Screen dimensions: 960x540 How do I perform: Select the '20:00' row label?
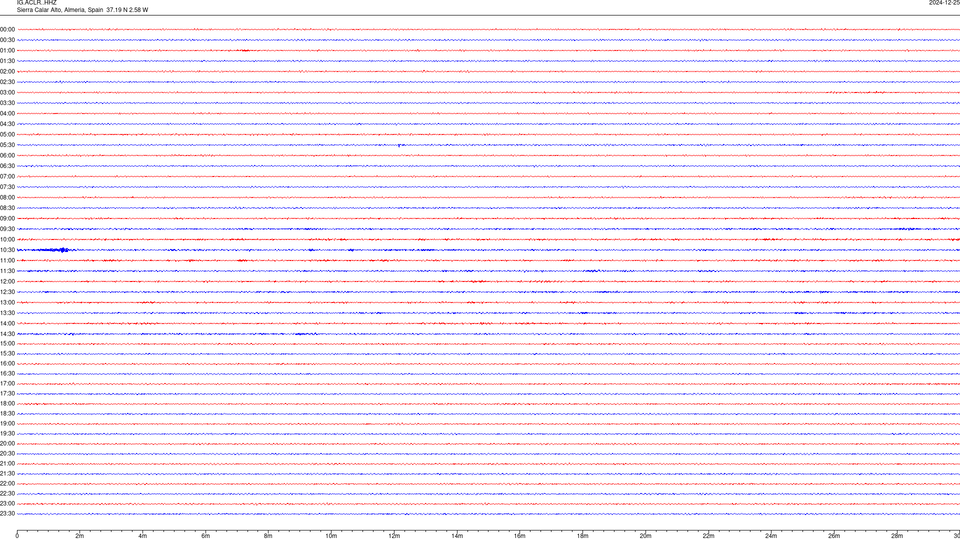tap(7, 444)
